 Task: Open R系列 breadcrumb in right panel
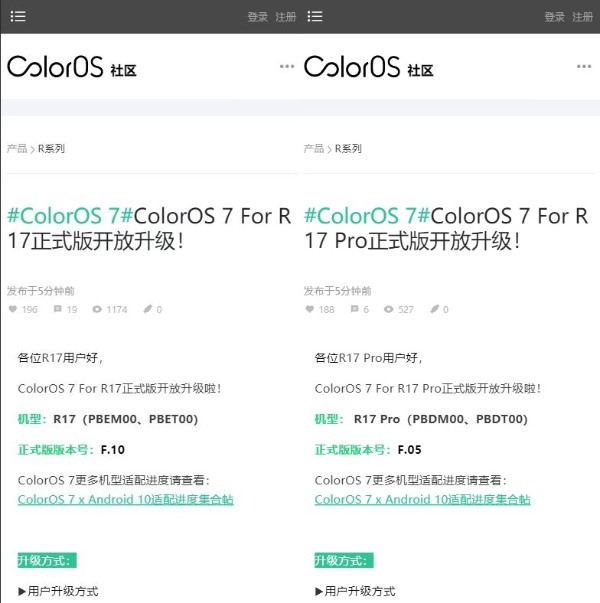[348, 149]
